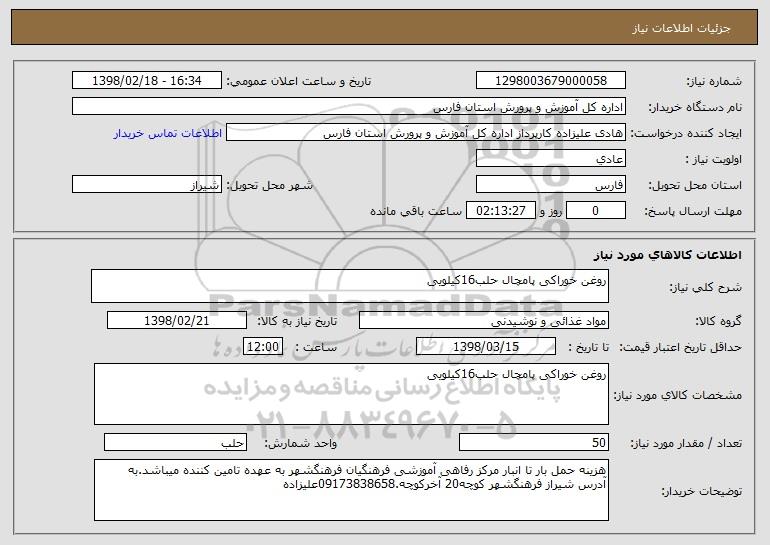Click the مشخصات کالای مورد نیاز text box
Image resolution: width=770 pixels, height=545 pixels.
tap(351, 394)
